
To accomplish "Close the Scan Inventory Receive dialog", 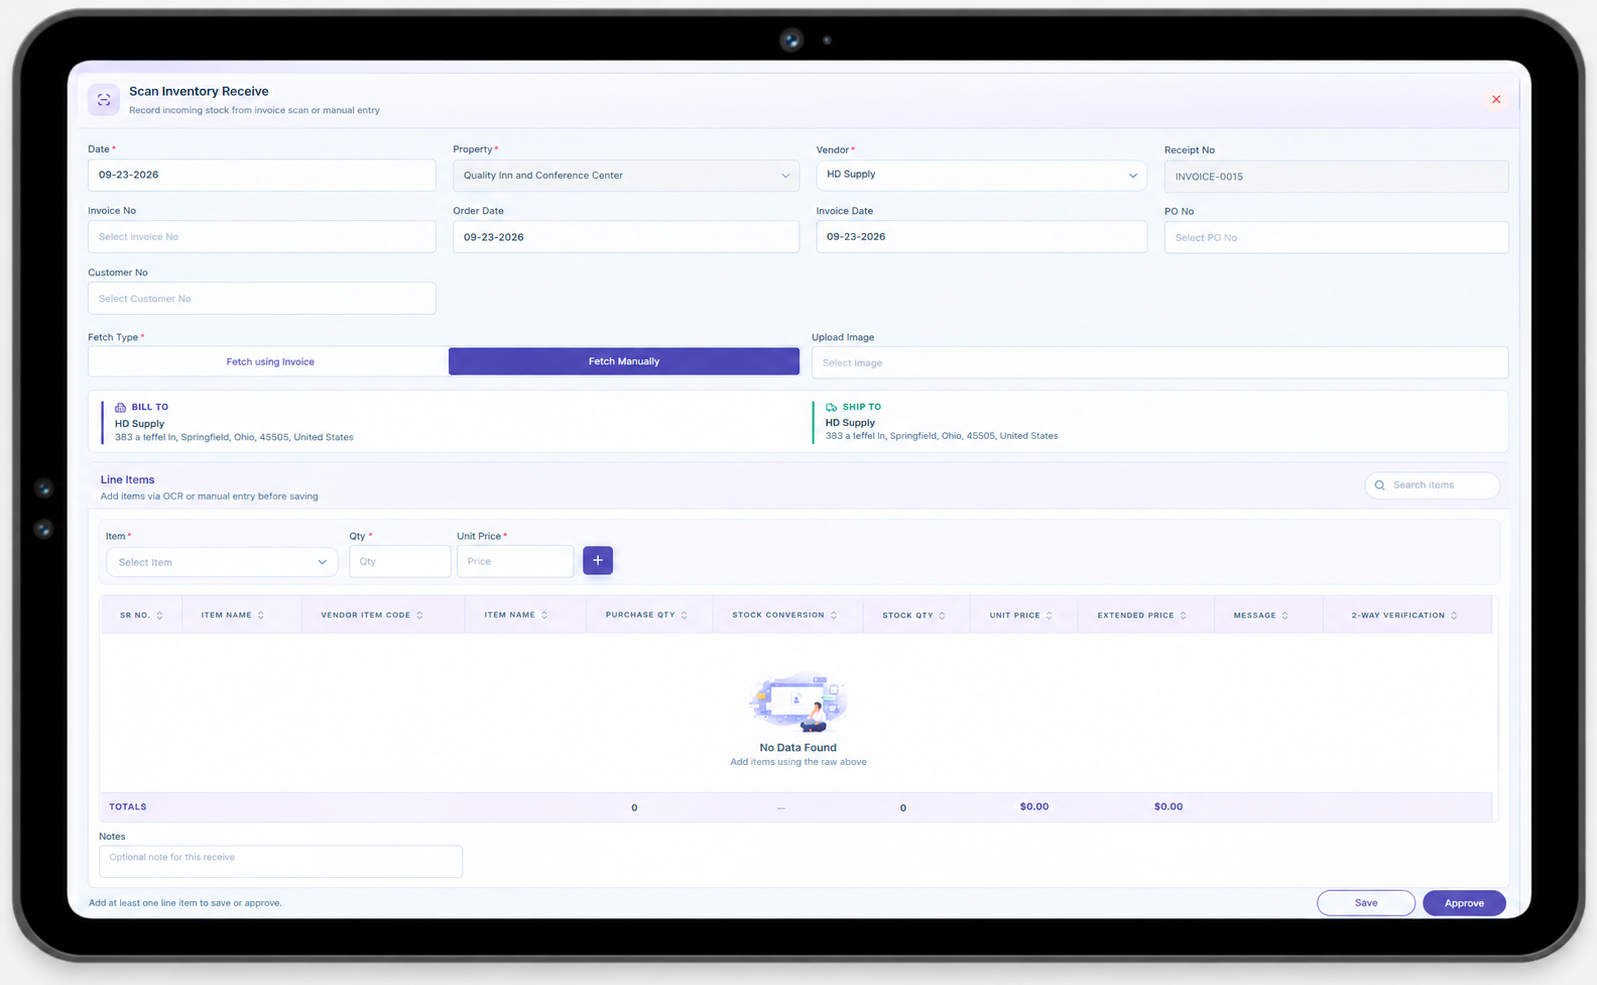I will click(x=1496, y=99).
